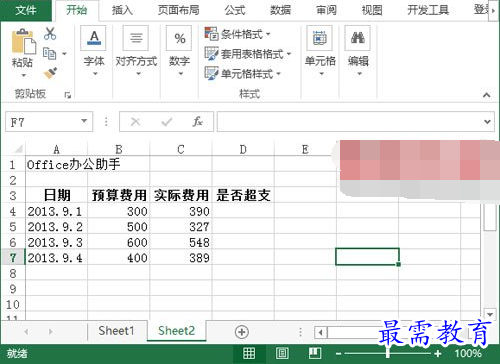Click the formula bar confirm checkmark icon
Screen dimensions: 500x364
[166, 122]
